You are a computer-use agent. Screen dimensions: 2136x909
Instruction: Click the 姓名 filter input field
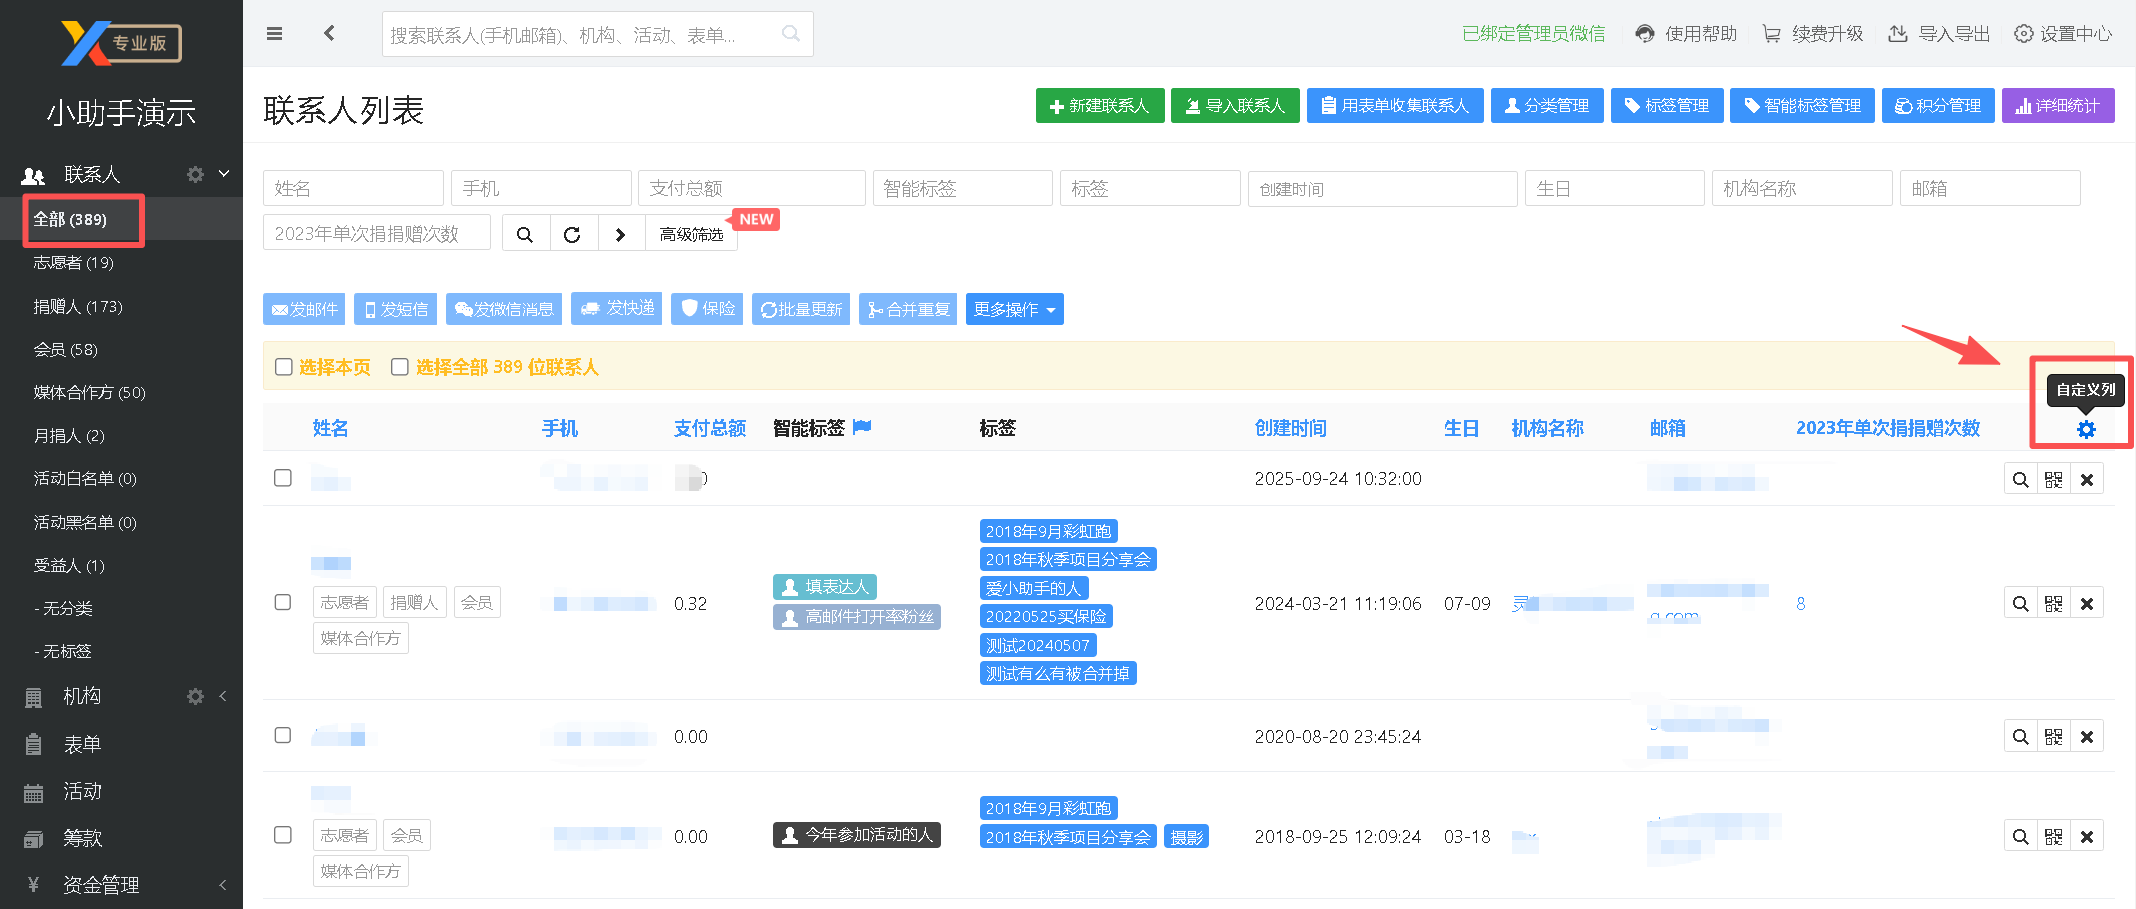[x=353, y=189]
